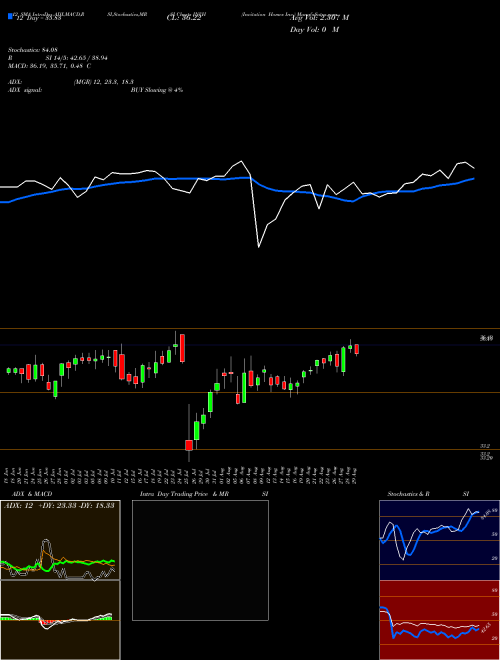Image resolution: width=500 pixels, height=660 pixels.
Task: Open the red RSI chart panel
Action: pos(439,620)
